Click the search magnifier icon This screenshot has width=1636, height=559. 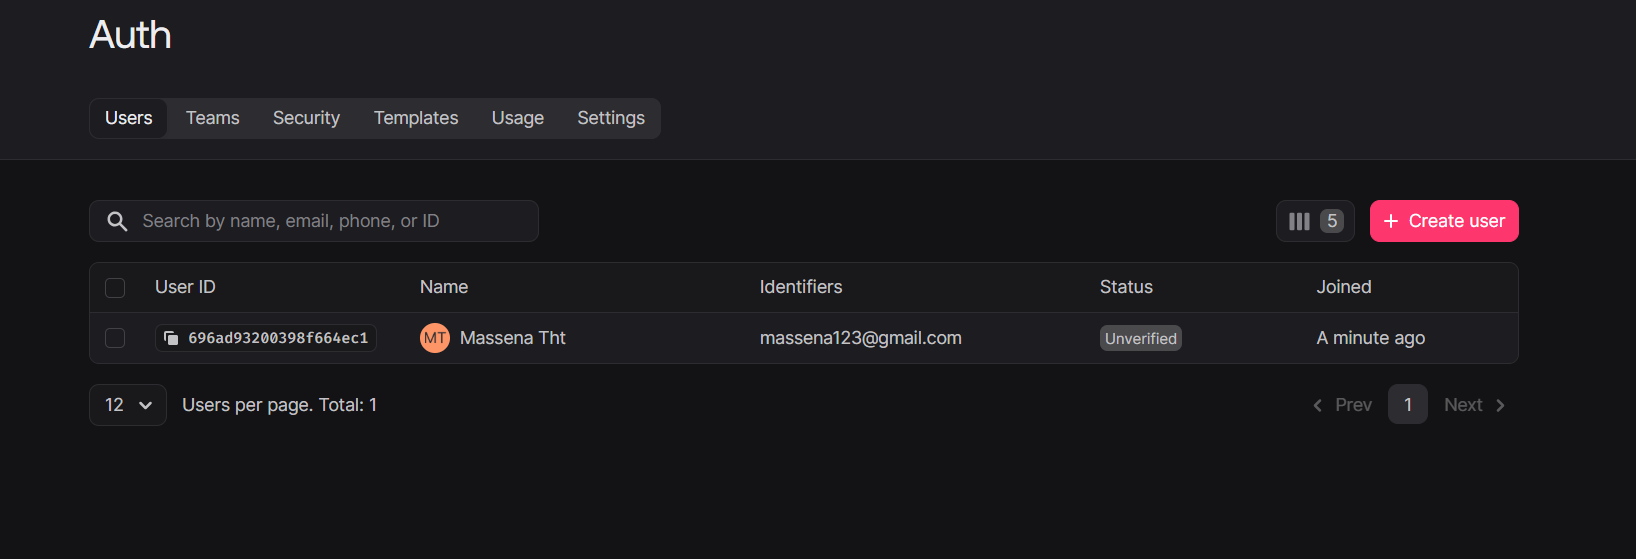pyautogui.click(x=117, y=221)
